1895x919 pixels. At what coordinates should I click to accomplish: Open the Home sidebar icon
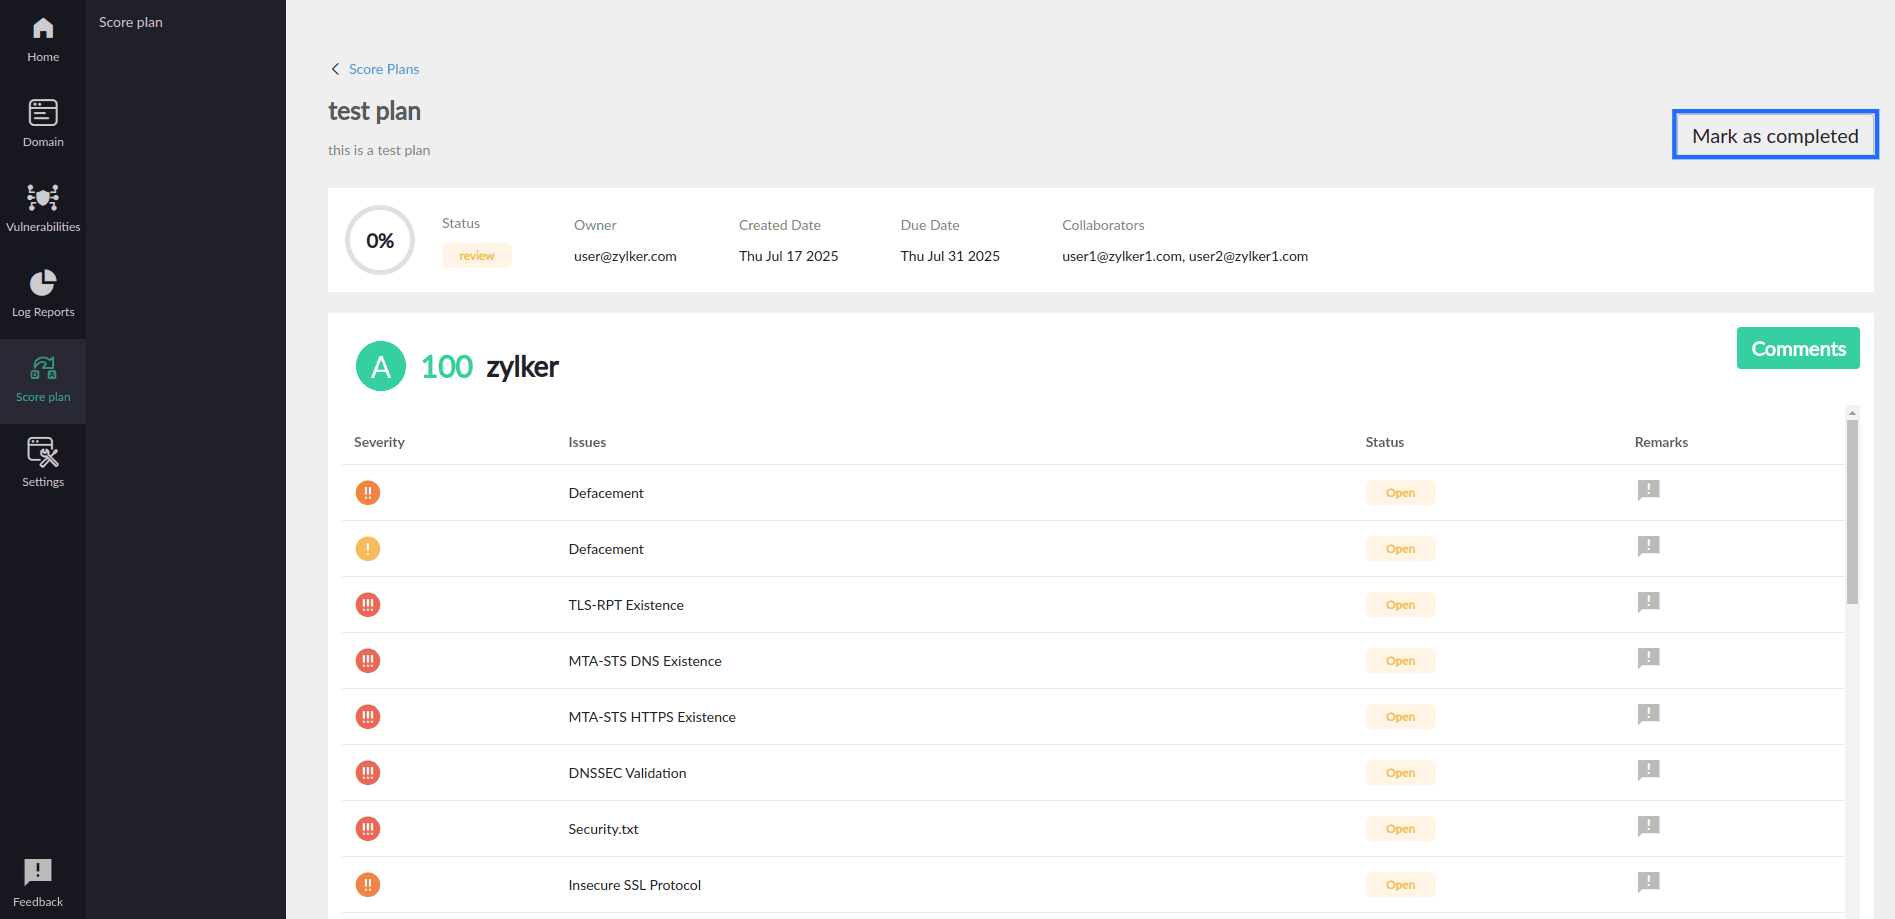43,40
